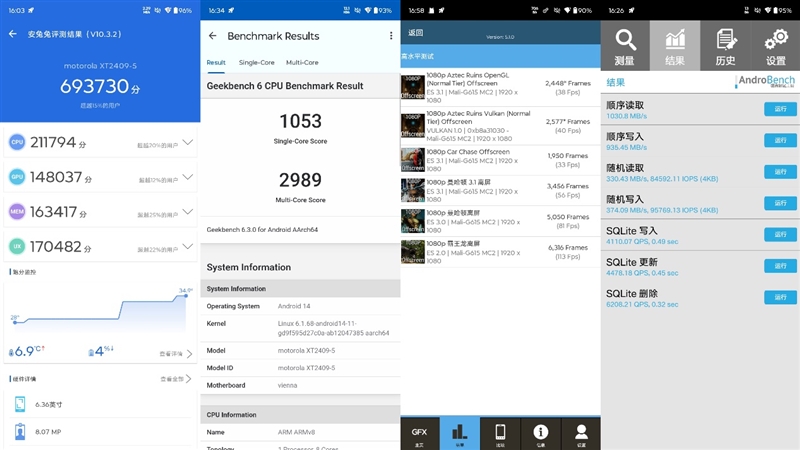Screen dimensions: 800x450
Task: Select the Motherboard vienna row
Action: (301, 385)
